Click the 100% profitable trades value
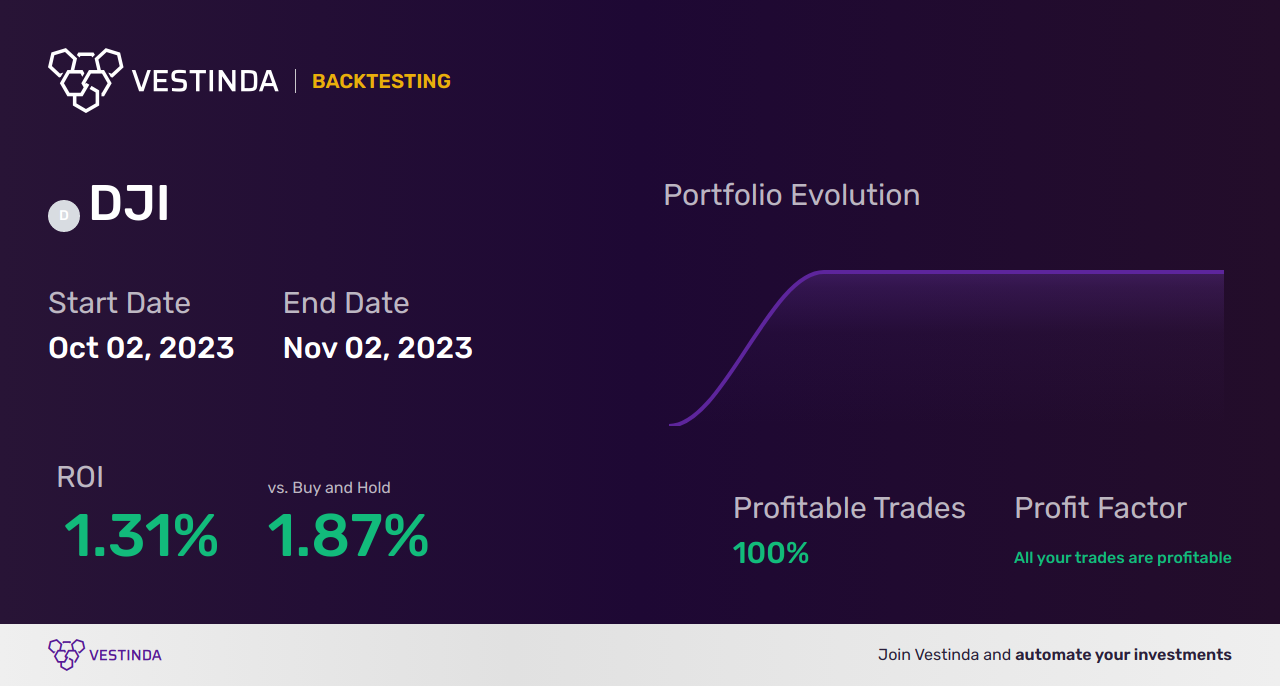 tap(771, 553)
